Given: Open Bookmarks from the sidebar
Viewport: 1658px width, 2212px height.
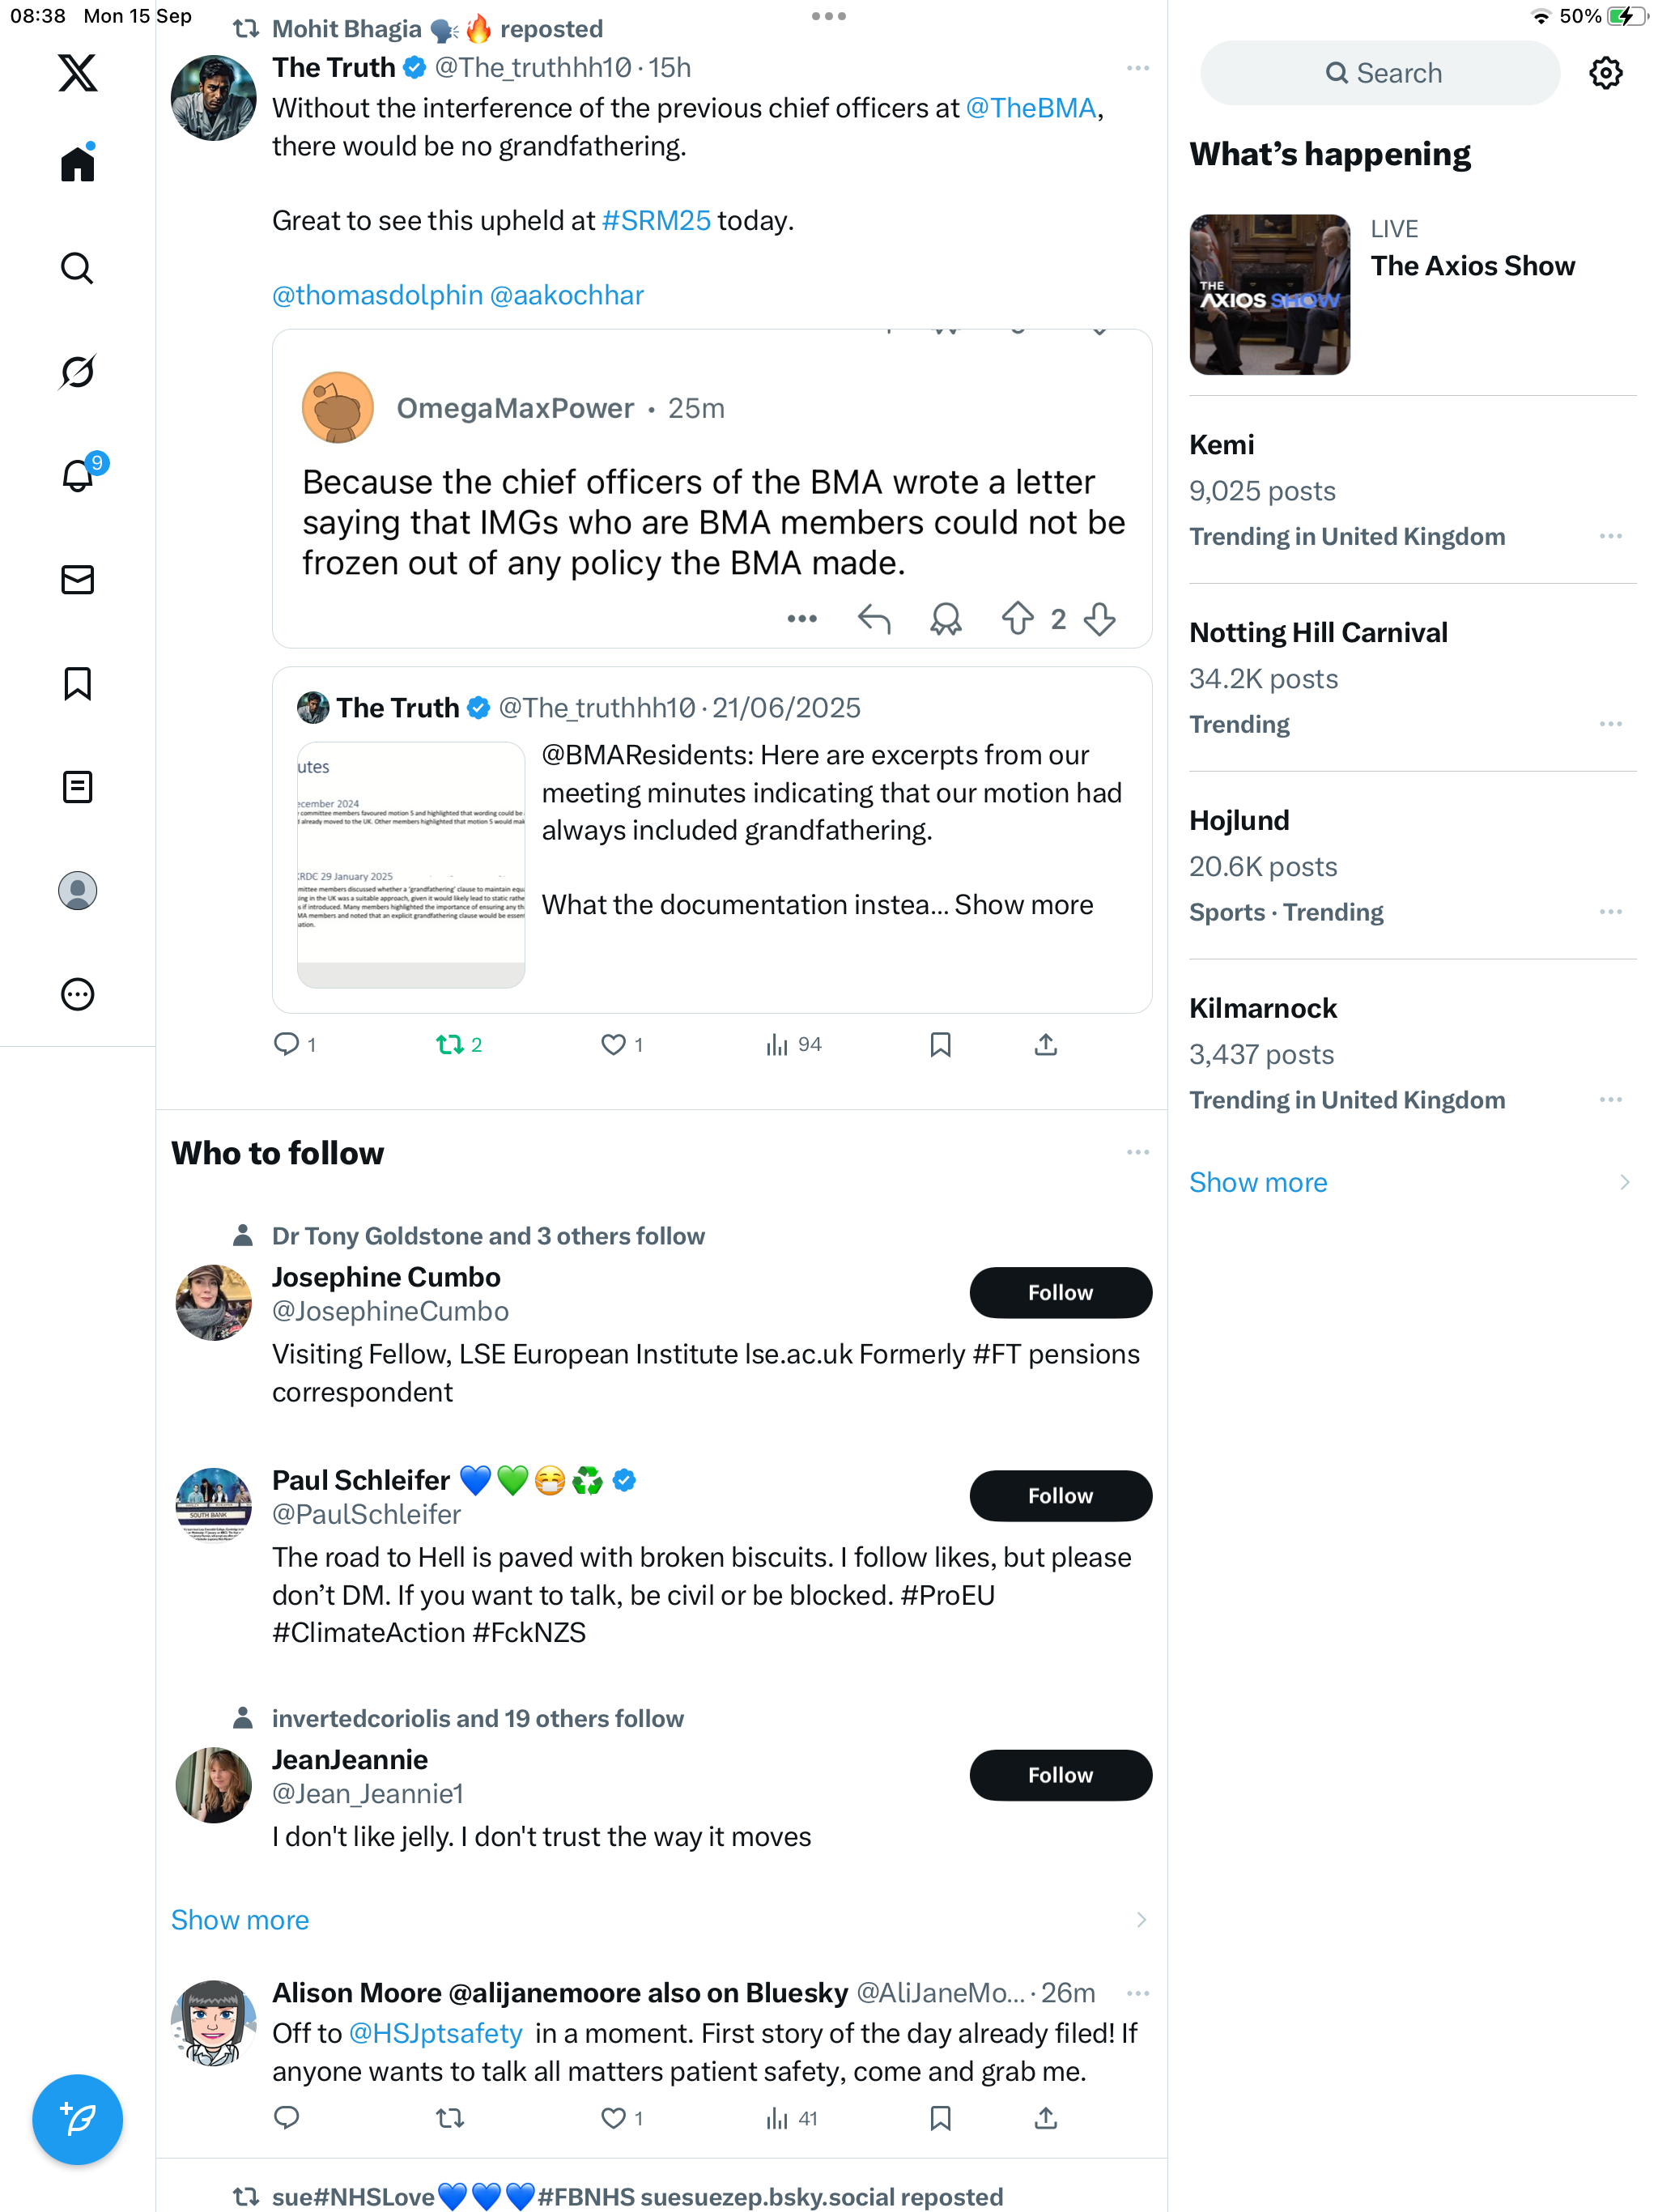Looking at the screenshot, I should (x=77, y=684).
